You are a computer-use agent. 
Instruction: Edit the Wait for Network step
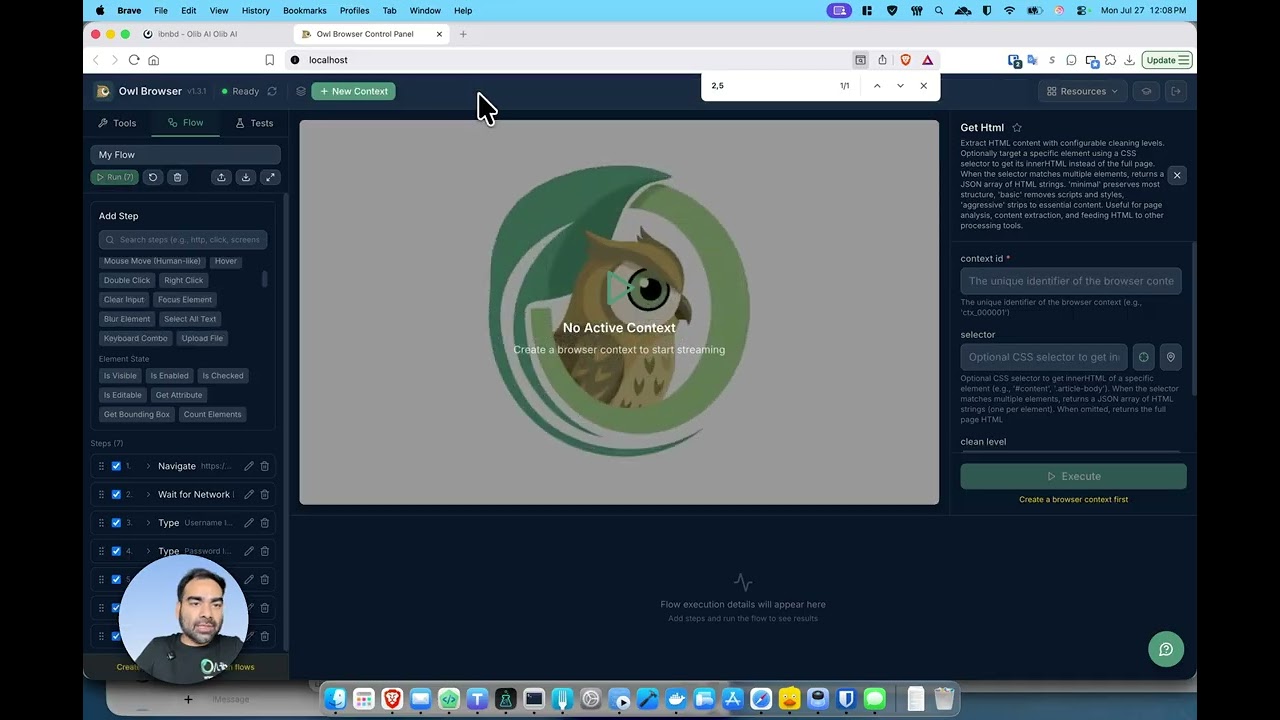tap(249, 494)
